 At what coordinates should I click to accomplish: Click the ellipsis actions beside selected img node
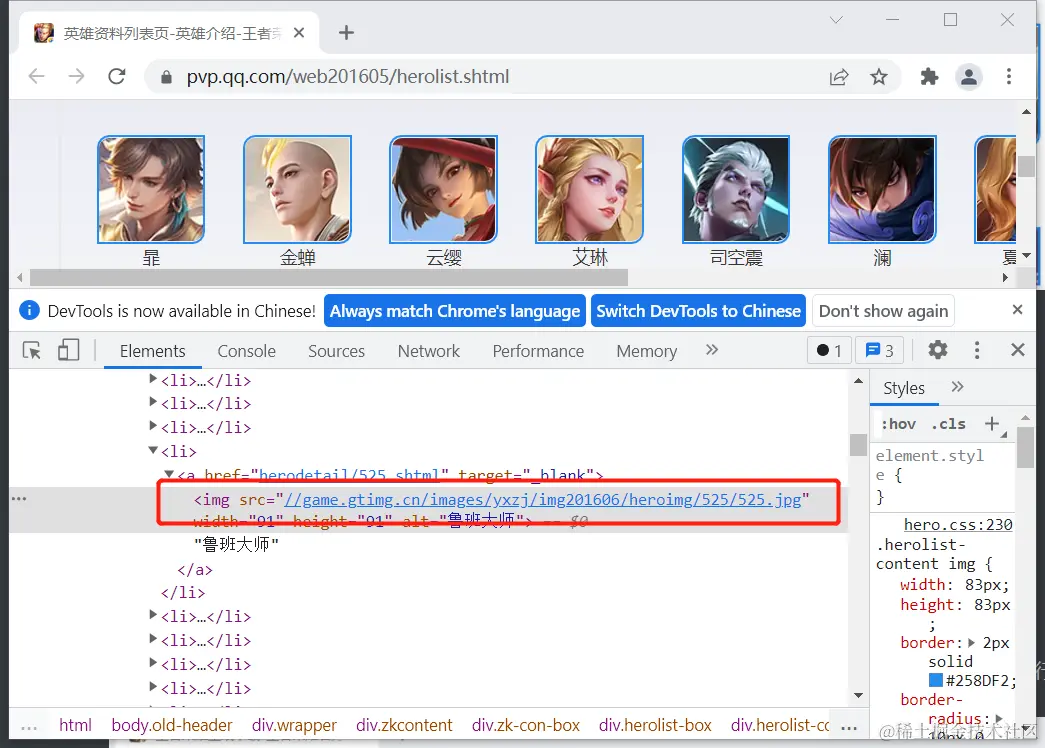pos(19,498)
